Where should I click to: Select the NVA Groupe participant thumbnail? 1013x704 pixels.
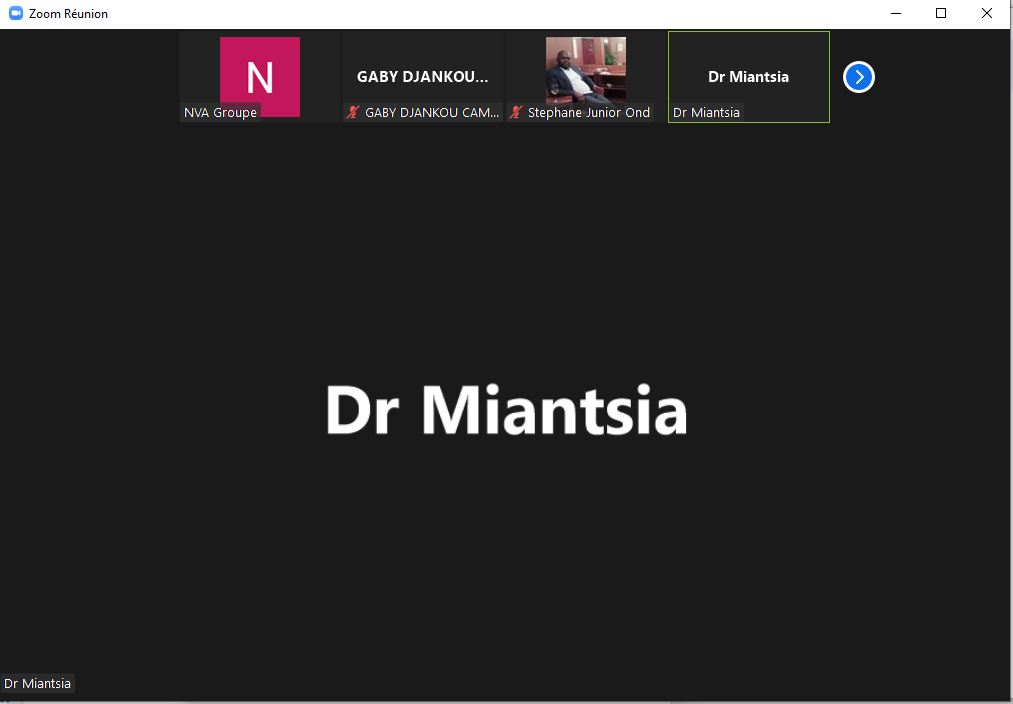pos(260,77)
